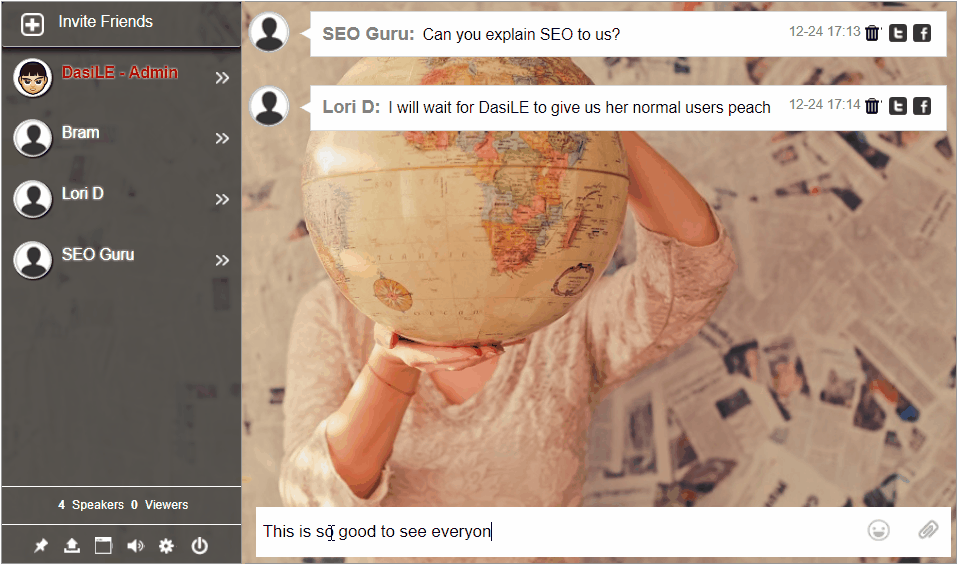This screenshot has height=565, width=958.
Task: Share Lori D's message on Facebook
Action: pyautogui.click(x=922, y=106)
